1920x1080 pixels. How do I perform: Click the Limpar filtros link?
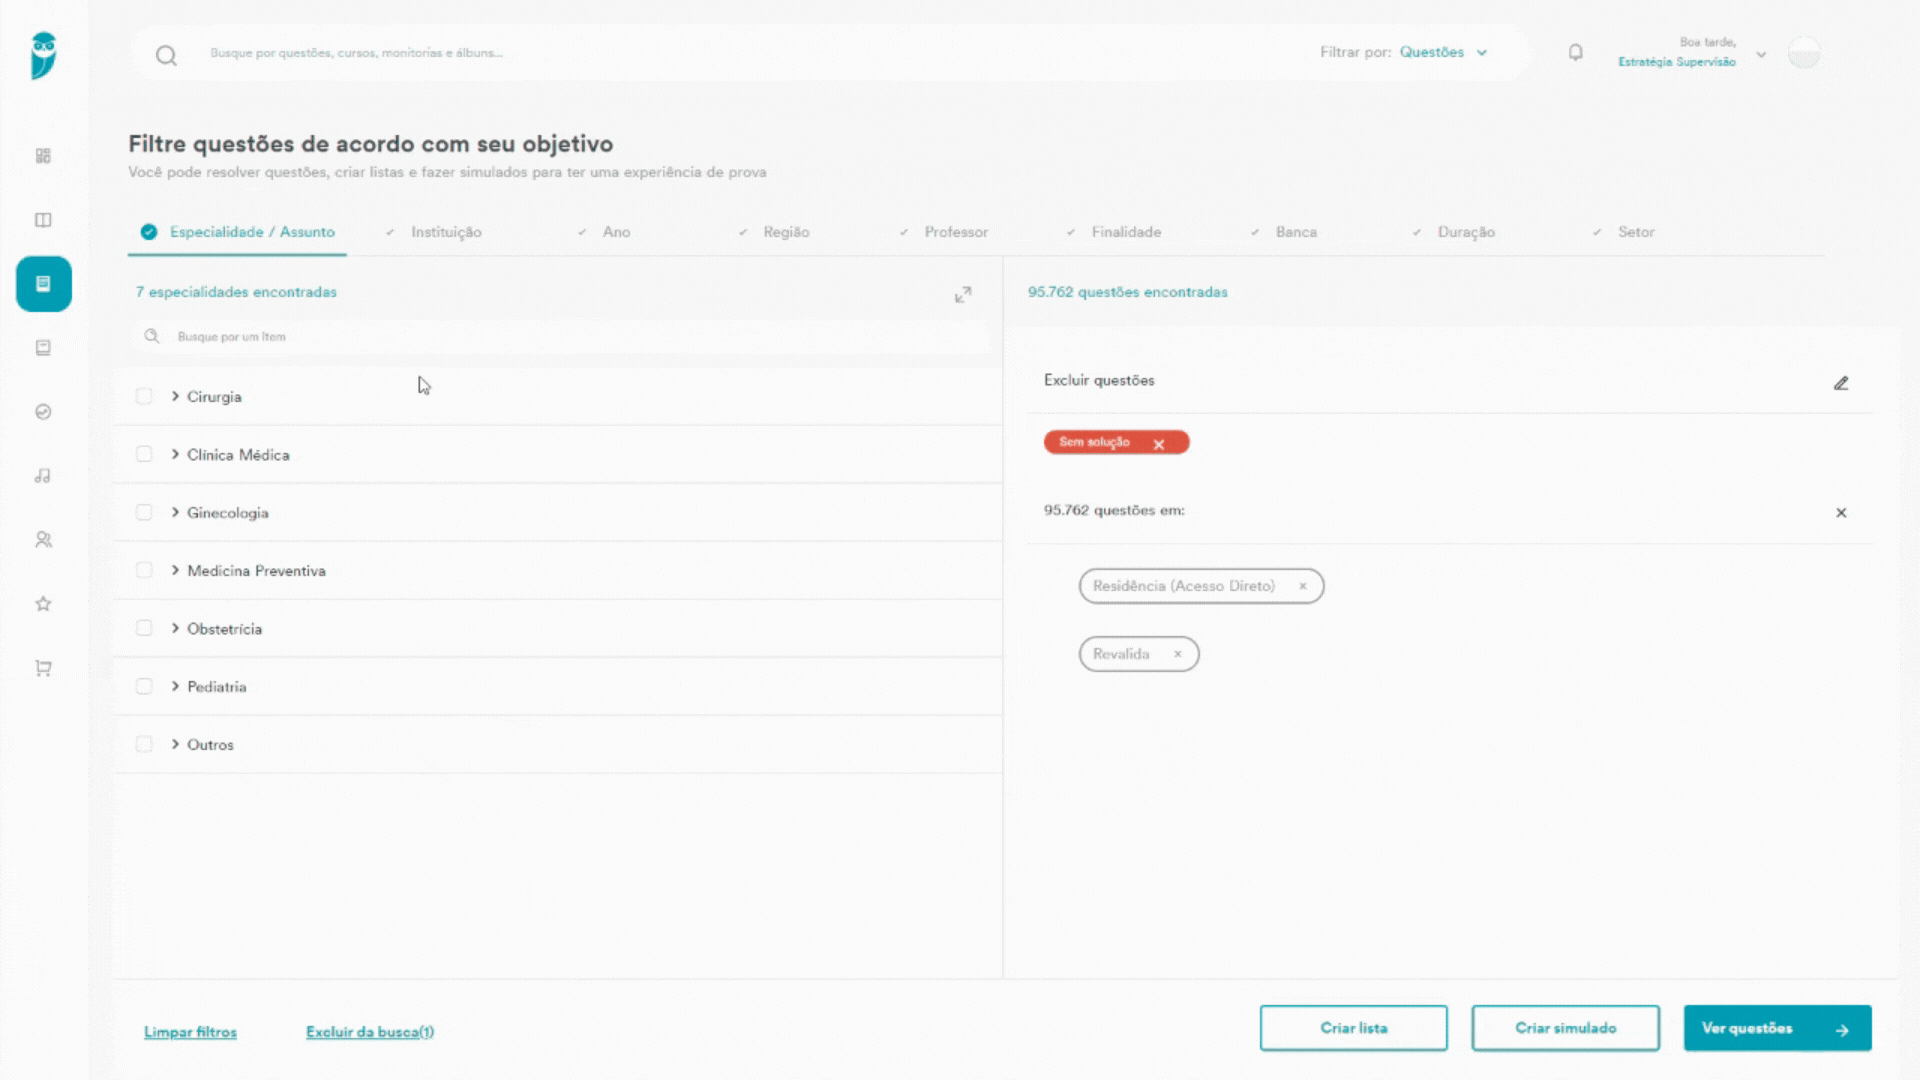click(x=190, y=1032)
